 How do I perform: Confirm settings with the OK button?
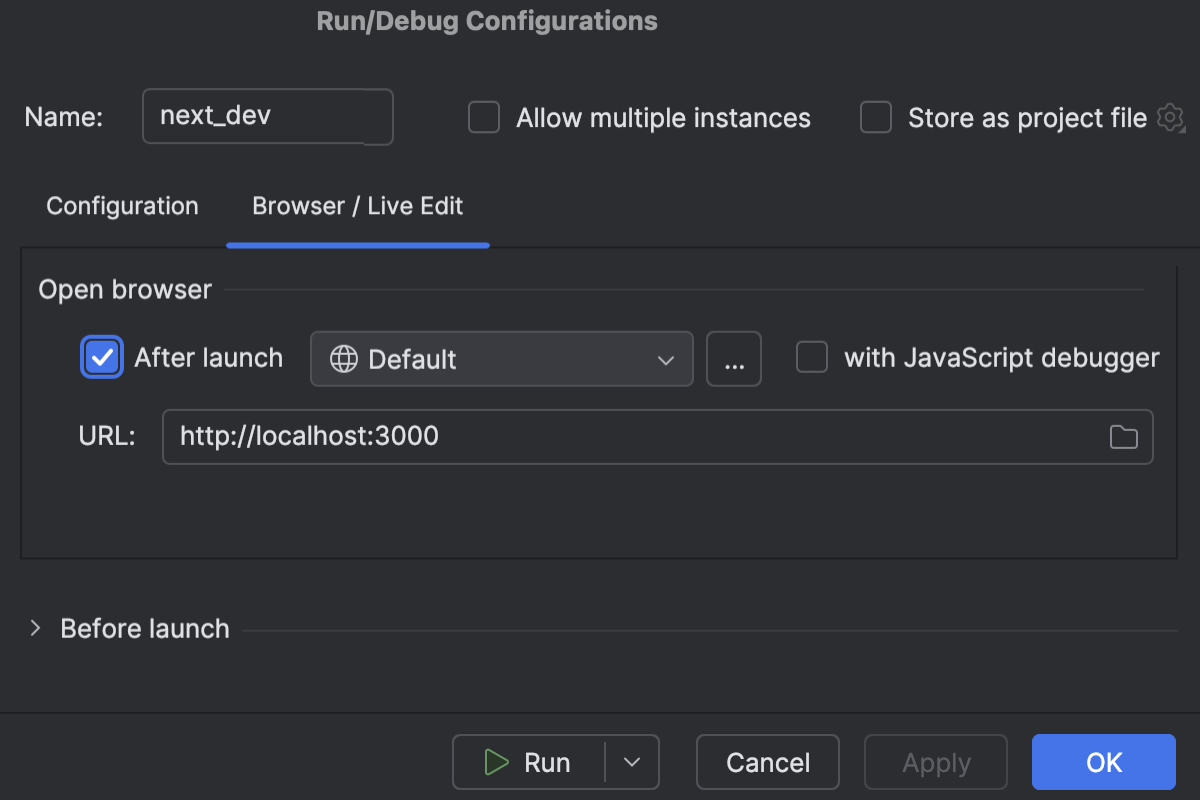(1103, 761)
